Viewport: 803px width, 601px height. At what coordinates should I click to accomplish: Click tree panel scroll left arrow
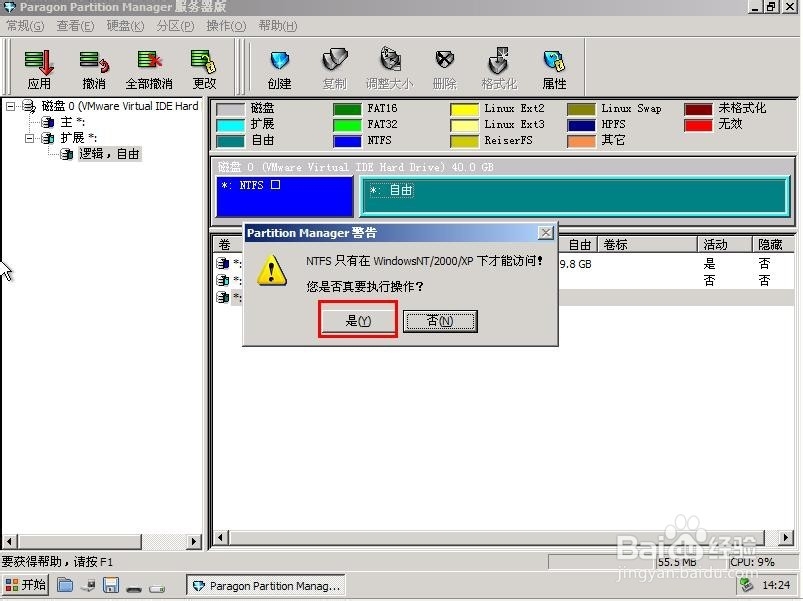9,541
